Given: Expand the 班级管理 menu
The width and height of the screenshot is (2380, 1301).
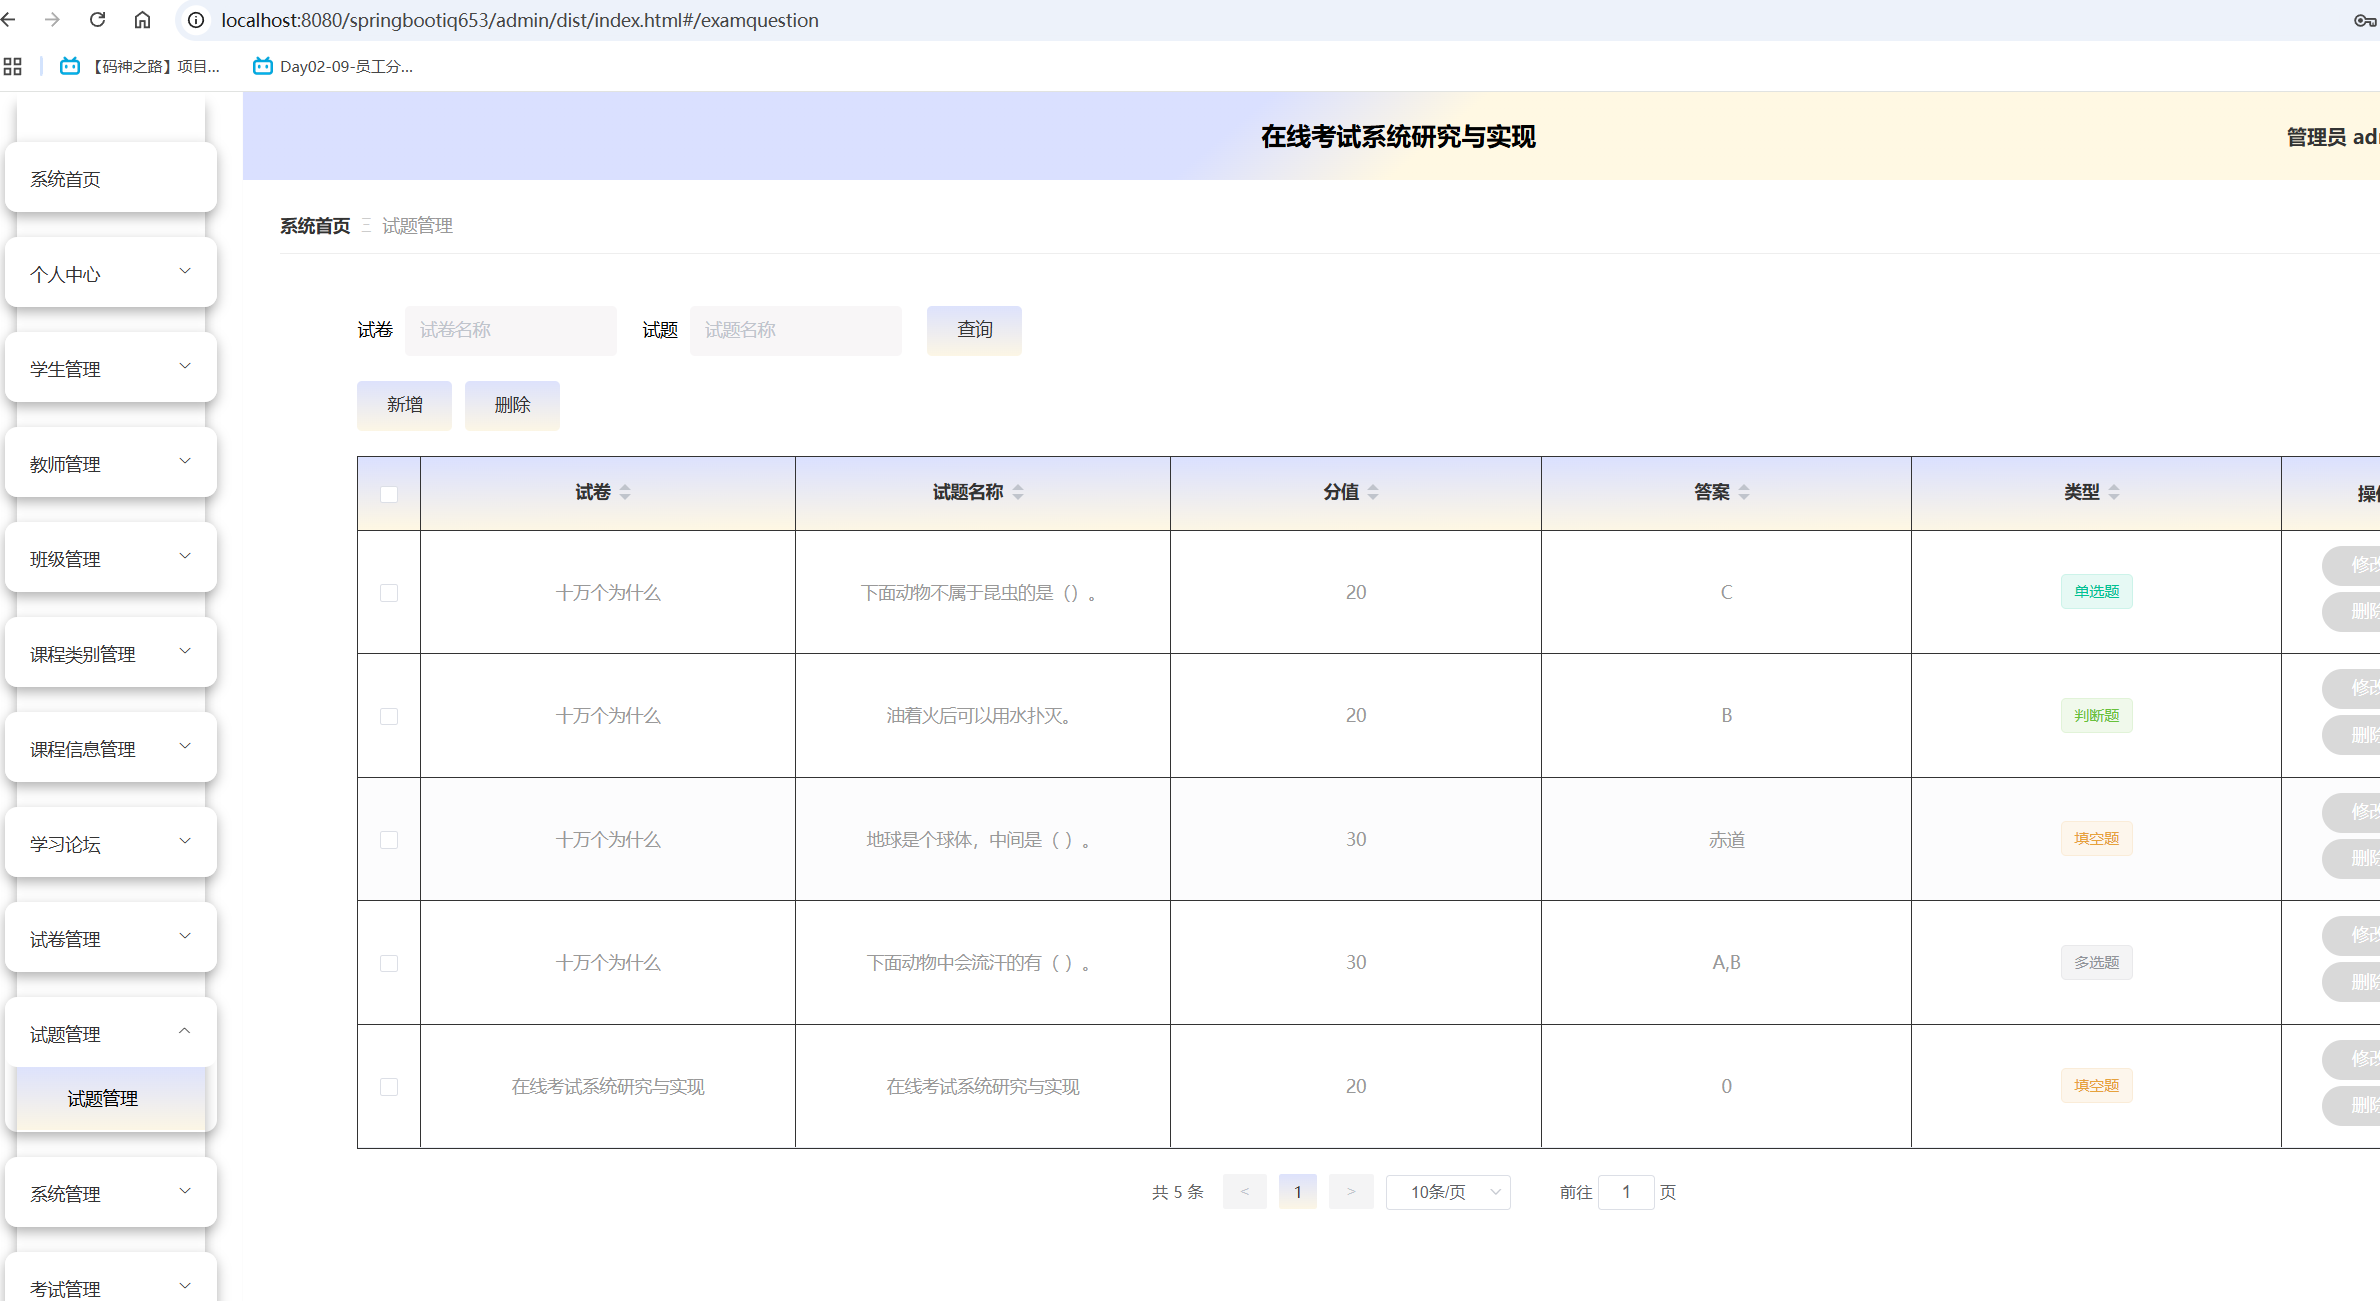Looking at the screenshot, I should coord(111,558).
